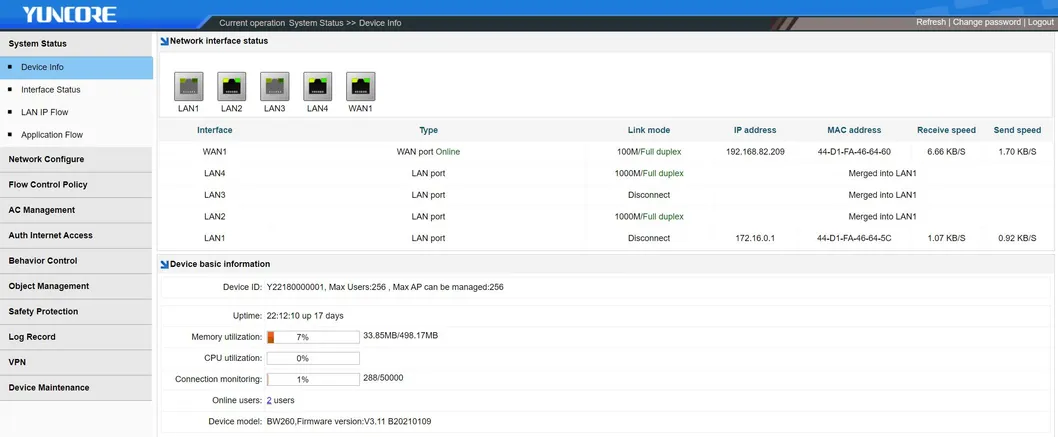
Task: Collapse Network interface status section arrow
Action: [x=164, y=41]
